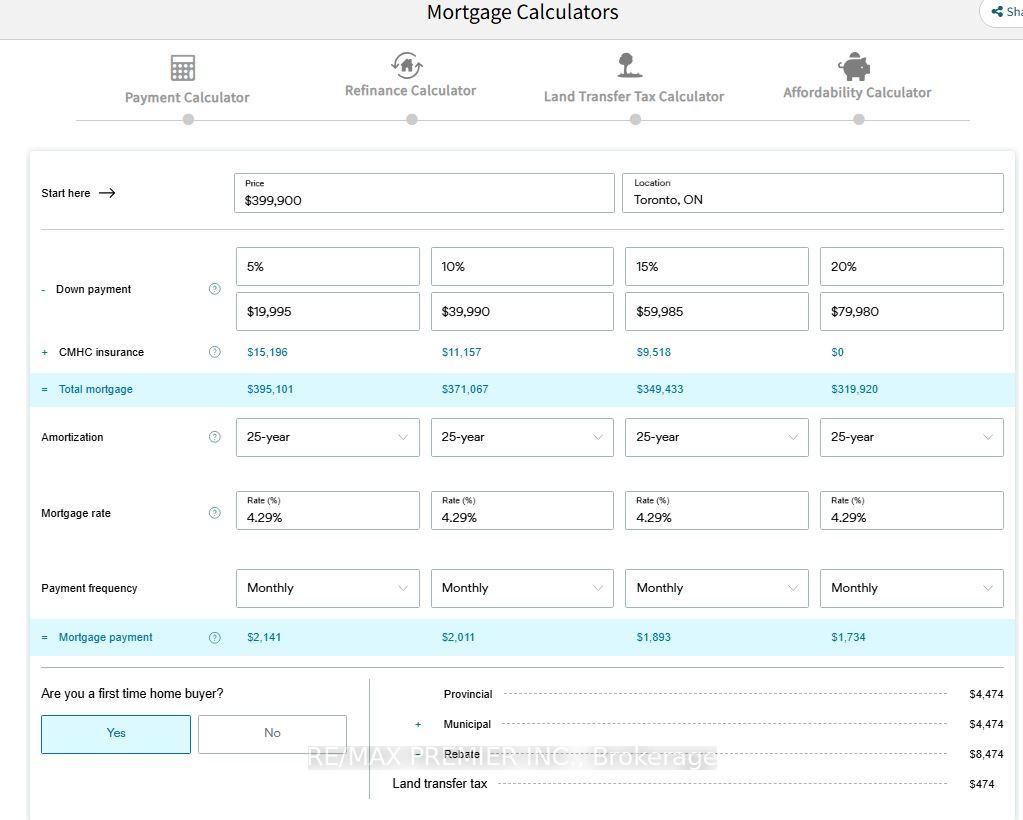Expand the 20% column Payment frequency dropdown
This screenshot has width=1023, height=820.
coord(911,588)
